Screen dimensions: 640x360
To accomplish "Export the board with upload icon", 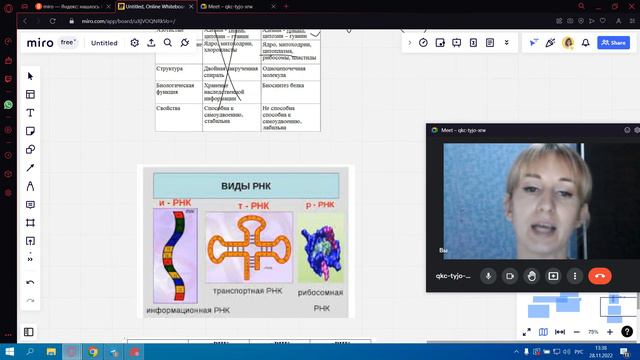I will 151,43.
